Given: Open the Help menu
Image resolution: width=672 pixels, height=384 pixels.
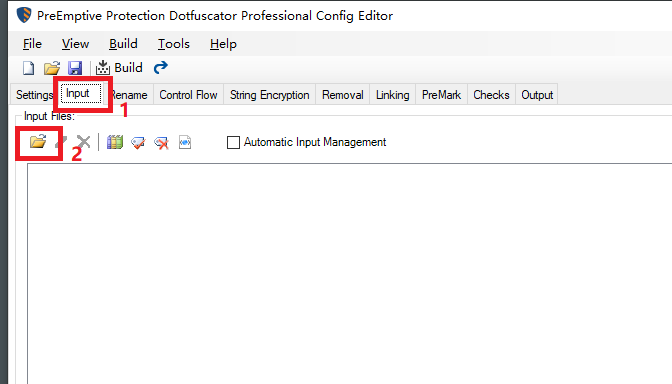Looking at the screenshot, I should click(x=223, y=44).
